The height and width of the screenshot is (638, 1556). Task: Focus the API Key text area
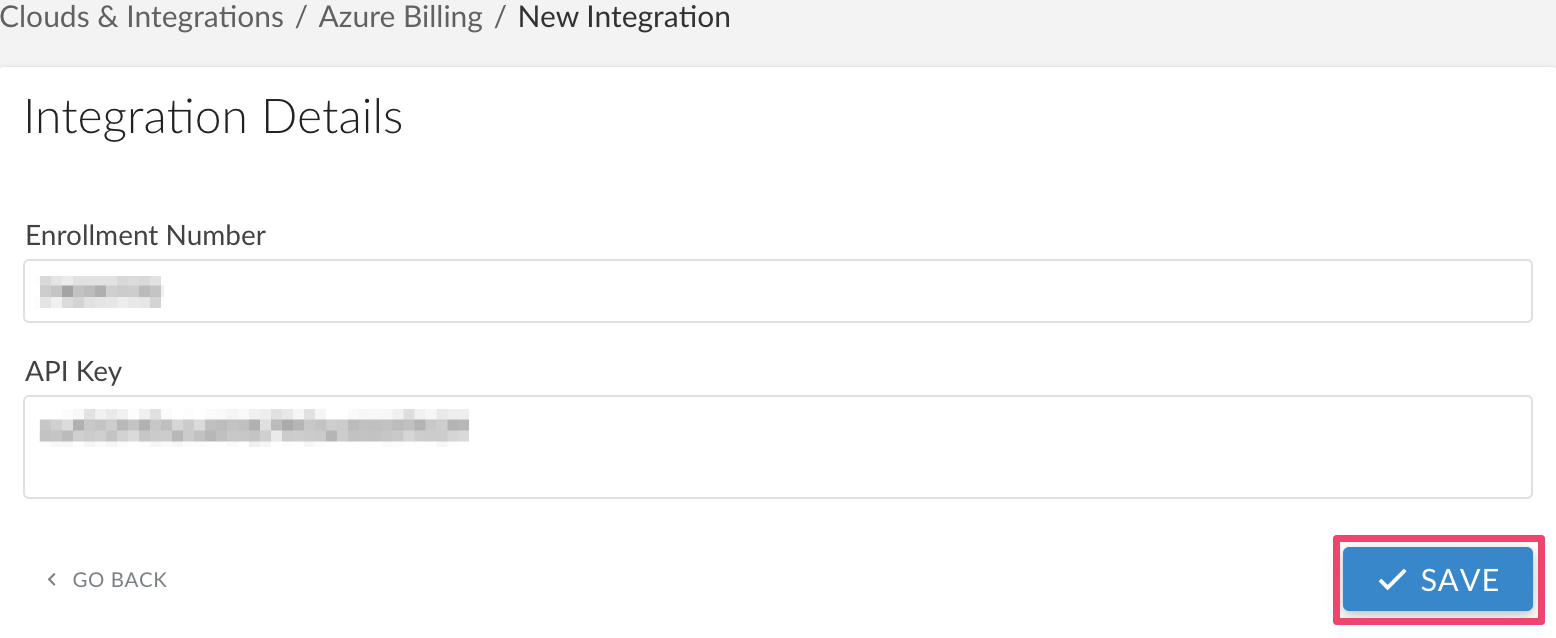click(777, 447)
